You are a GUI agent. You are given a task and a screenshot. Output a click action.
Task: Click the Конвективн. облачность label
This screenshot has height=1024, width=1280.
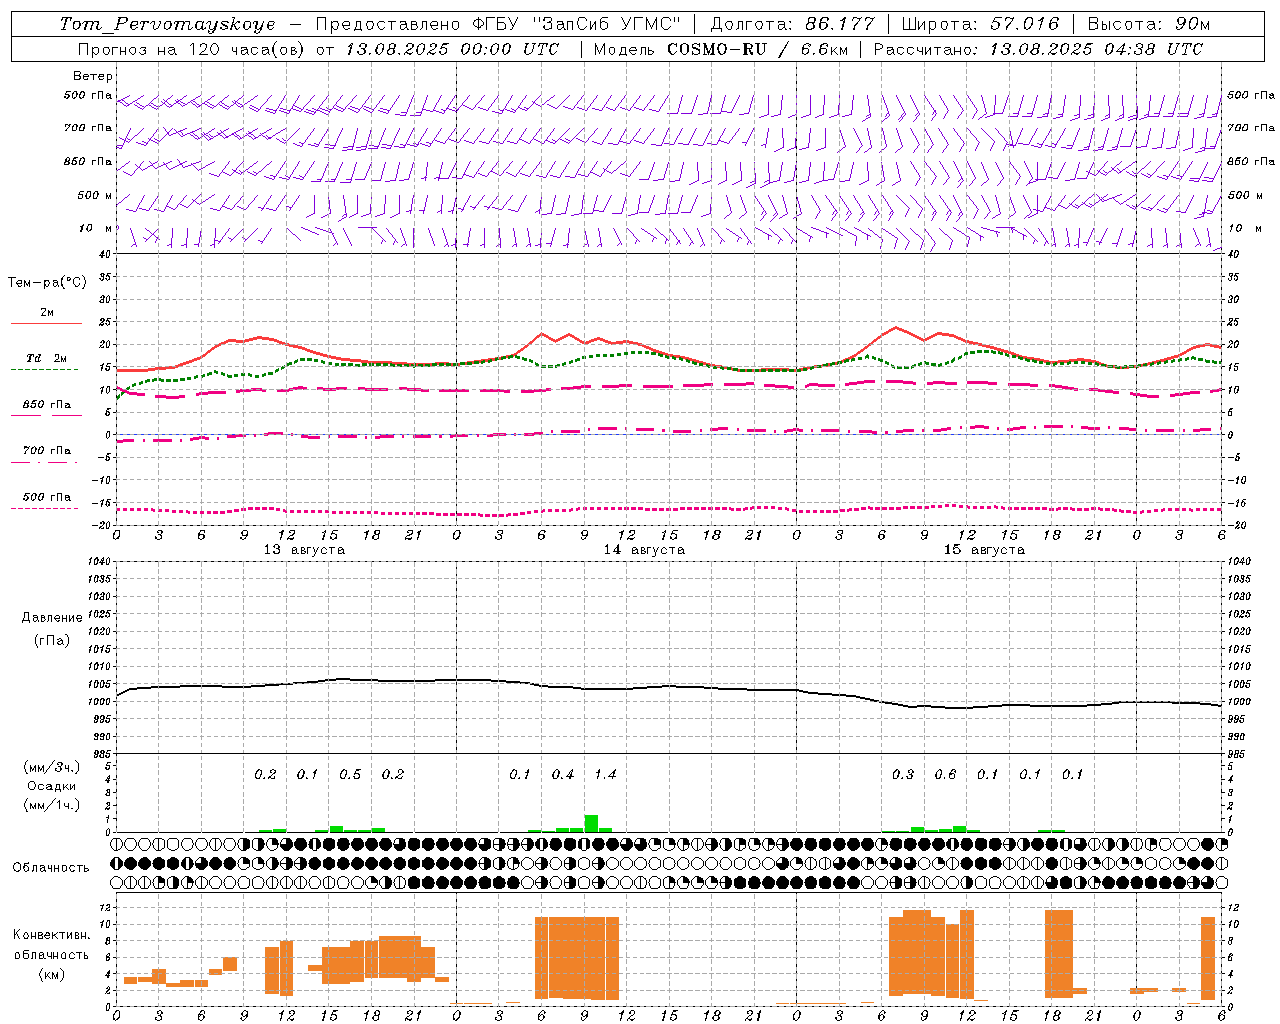coord(51,945)
